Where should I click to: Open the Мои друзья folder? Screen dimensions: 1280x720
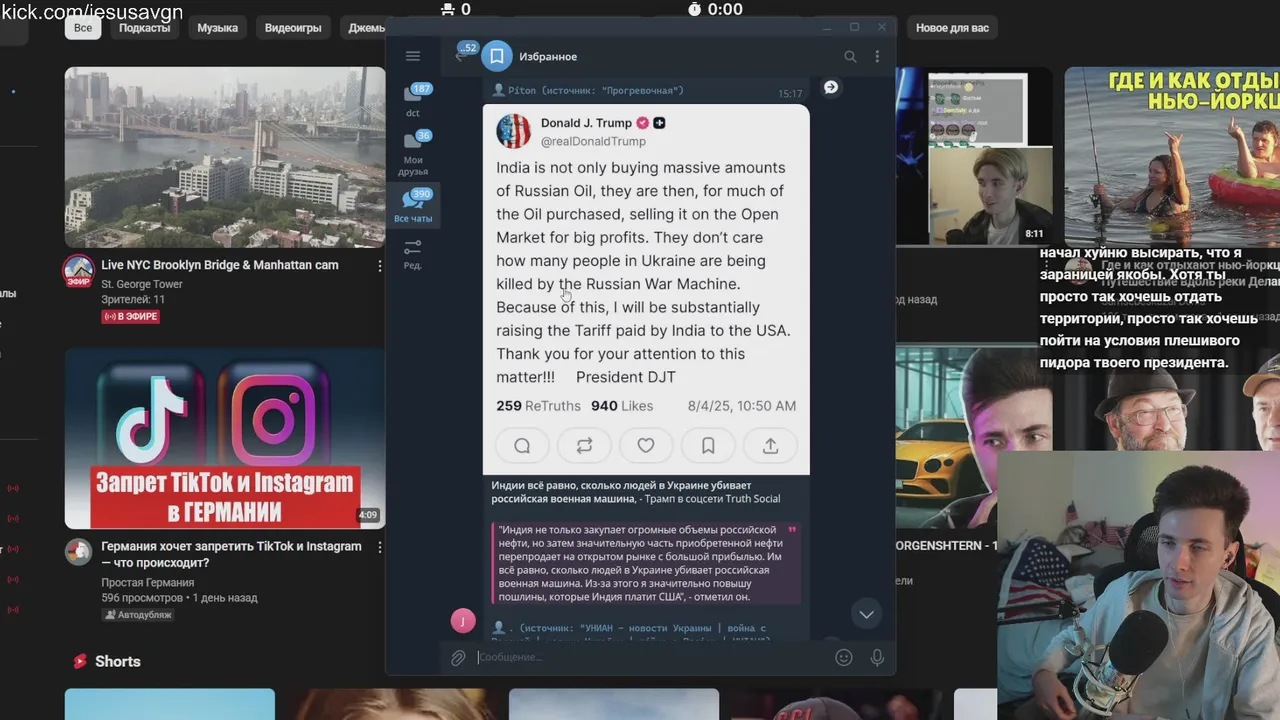pyautogui.click(x=413, y=152)
